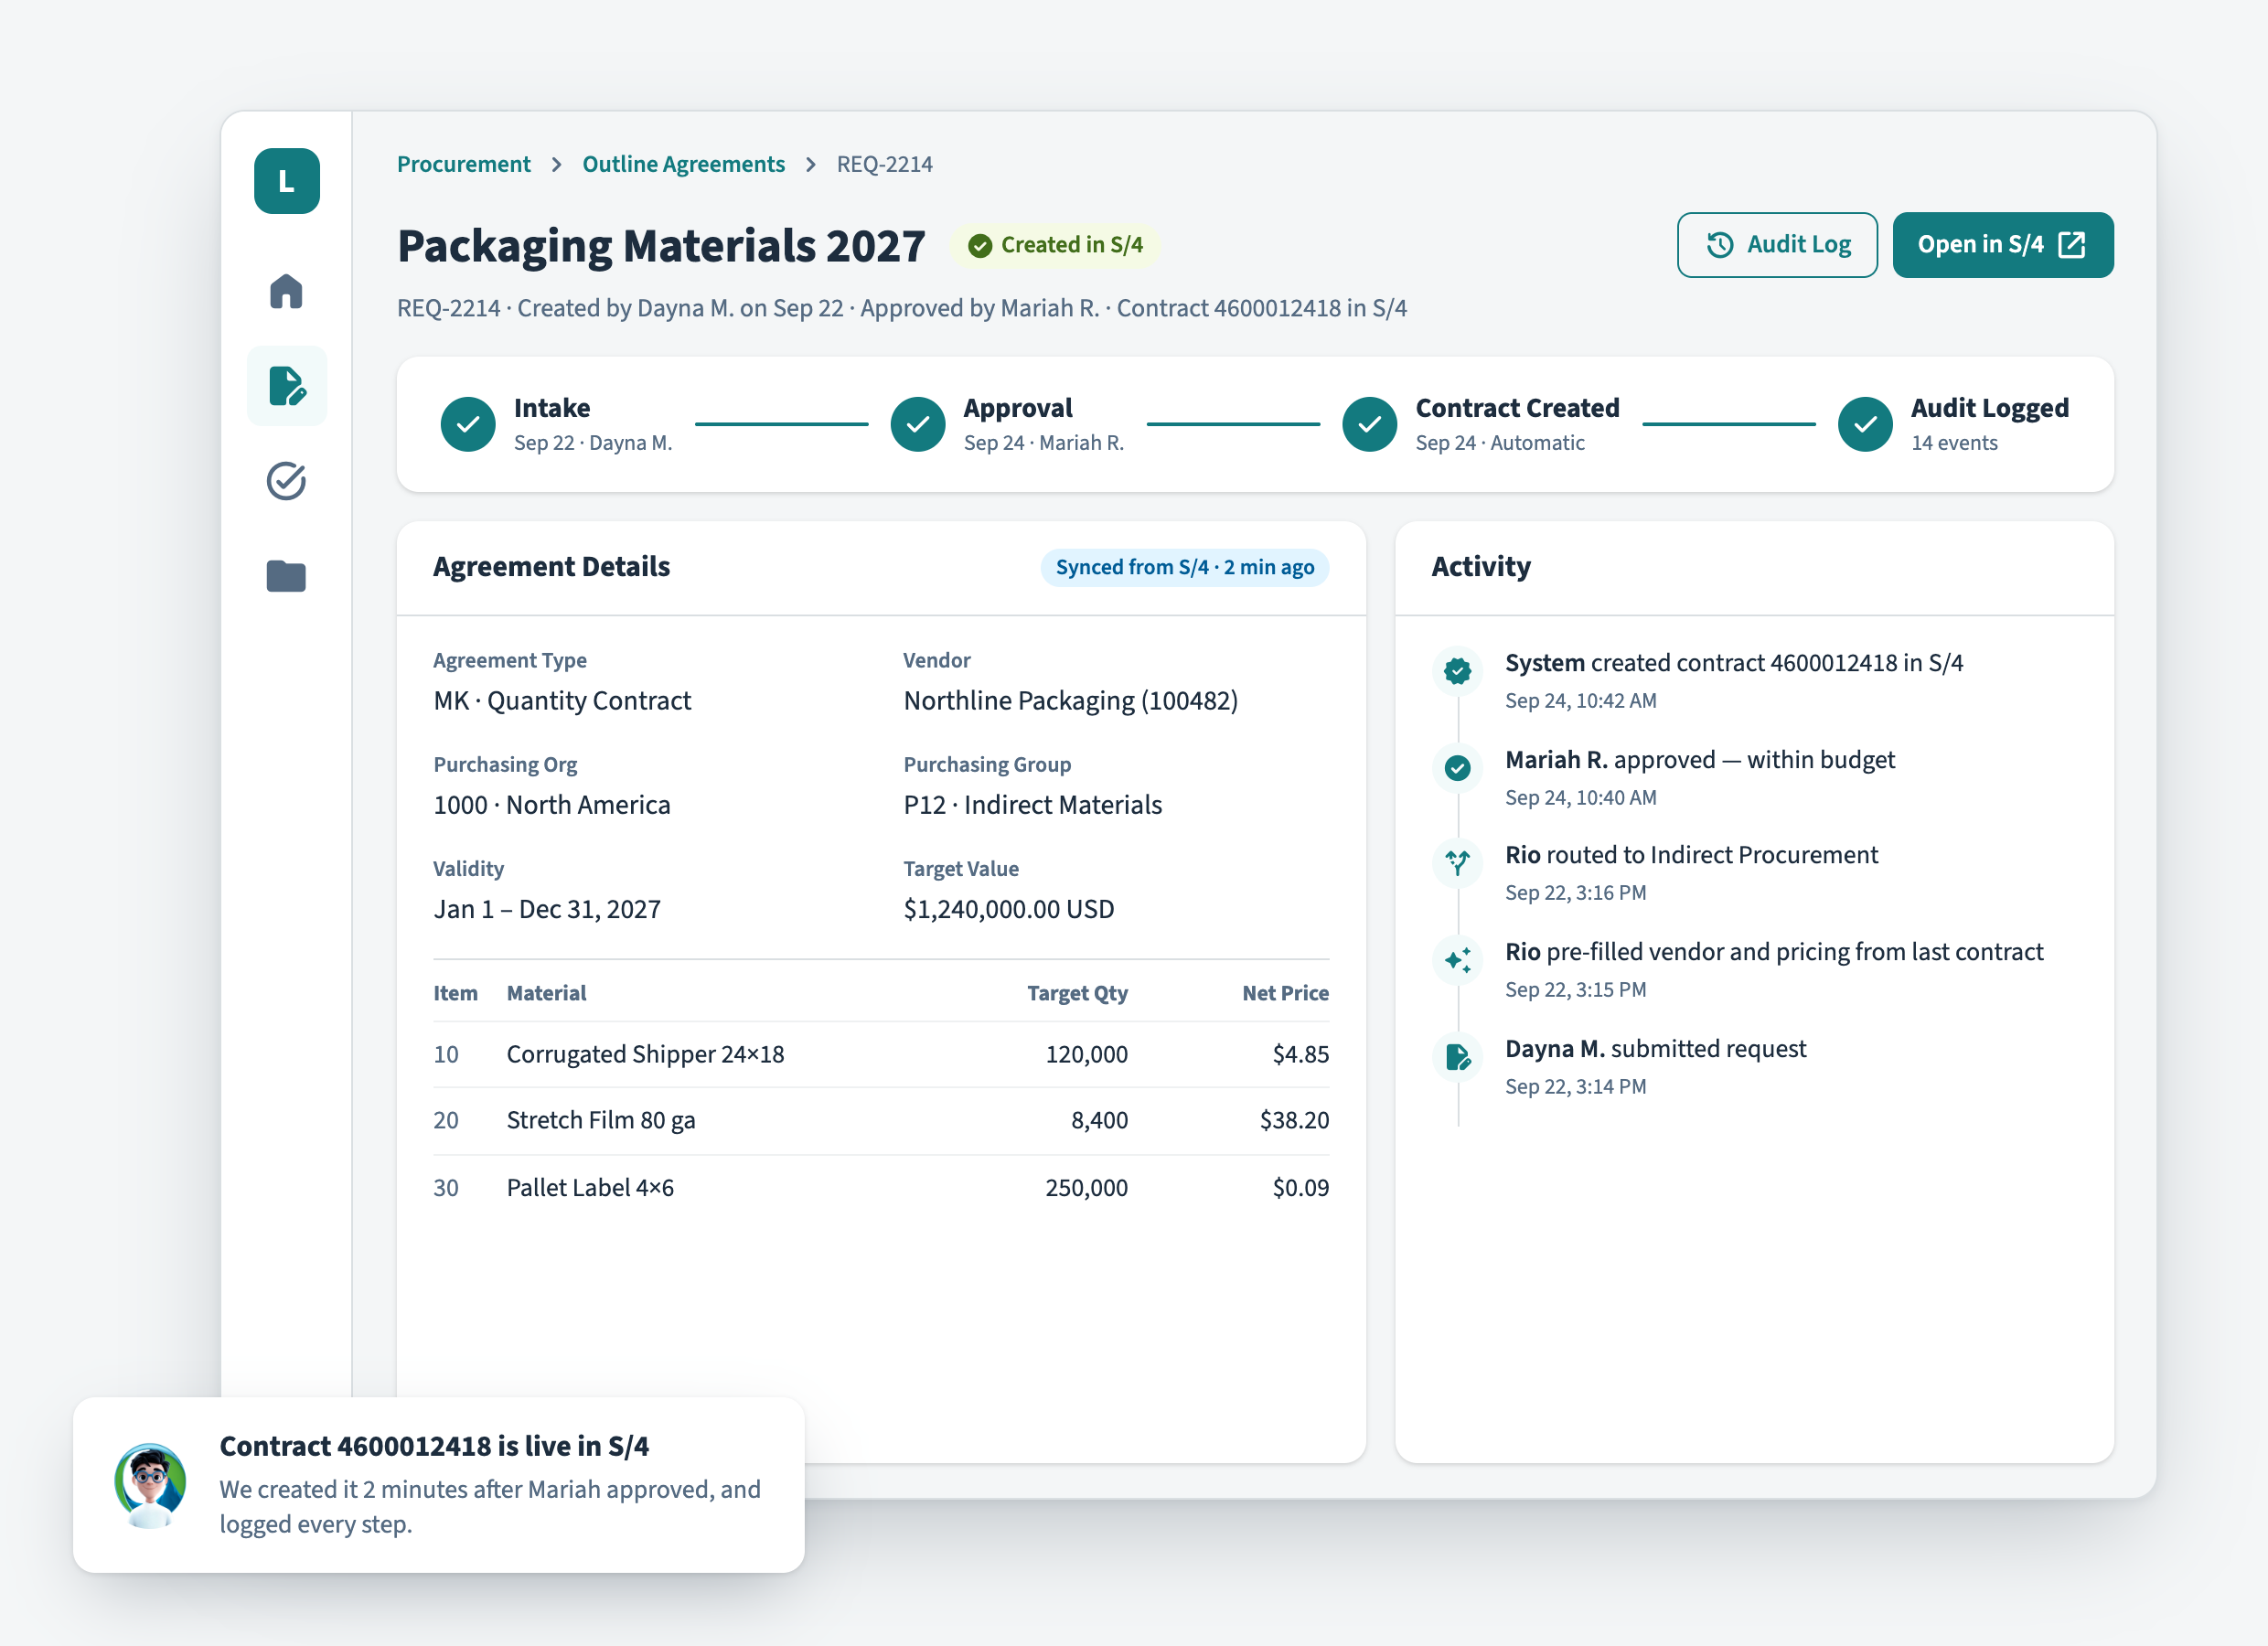The width and height of the screenshot is (2268, 1646).
Task: Click validity Jan 1 – Dec 31, 2027
Action: coord(547,909)
